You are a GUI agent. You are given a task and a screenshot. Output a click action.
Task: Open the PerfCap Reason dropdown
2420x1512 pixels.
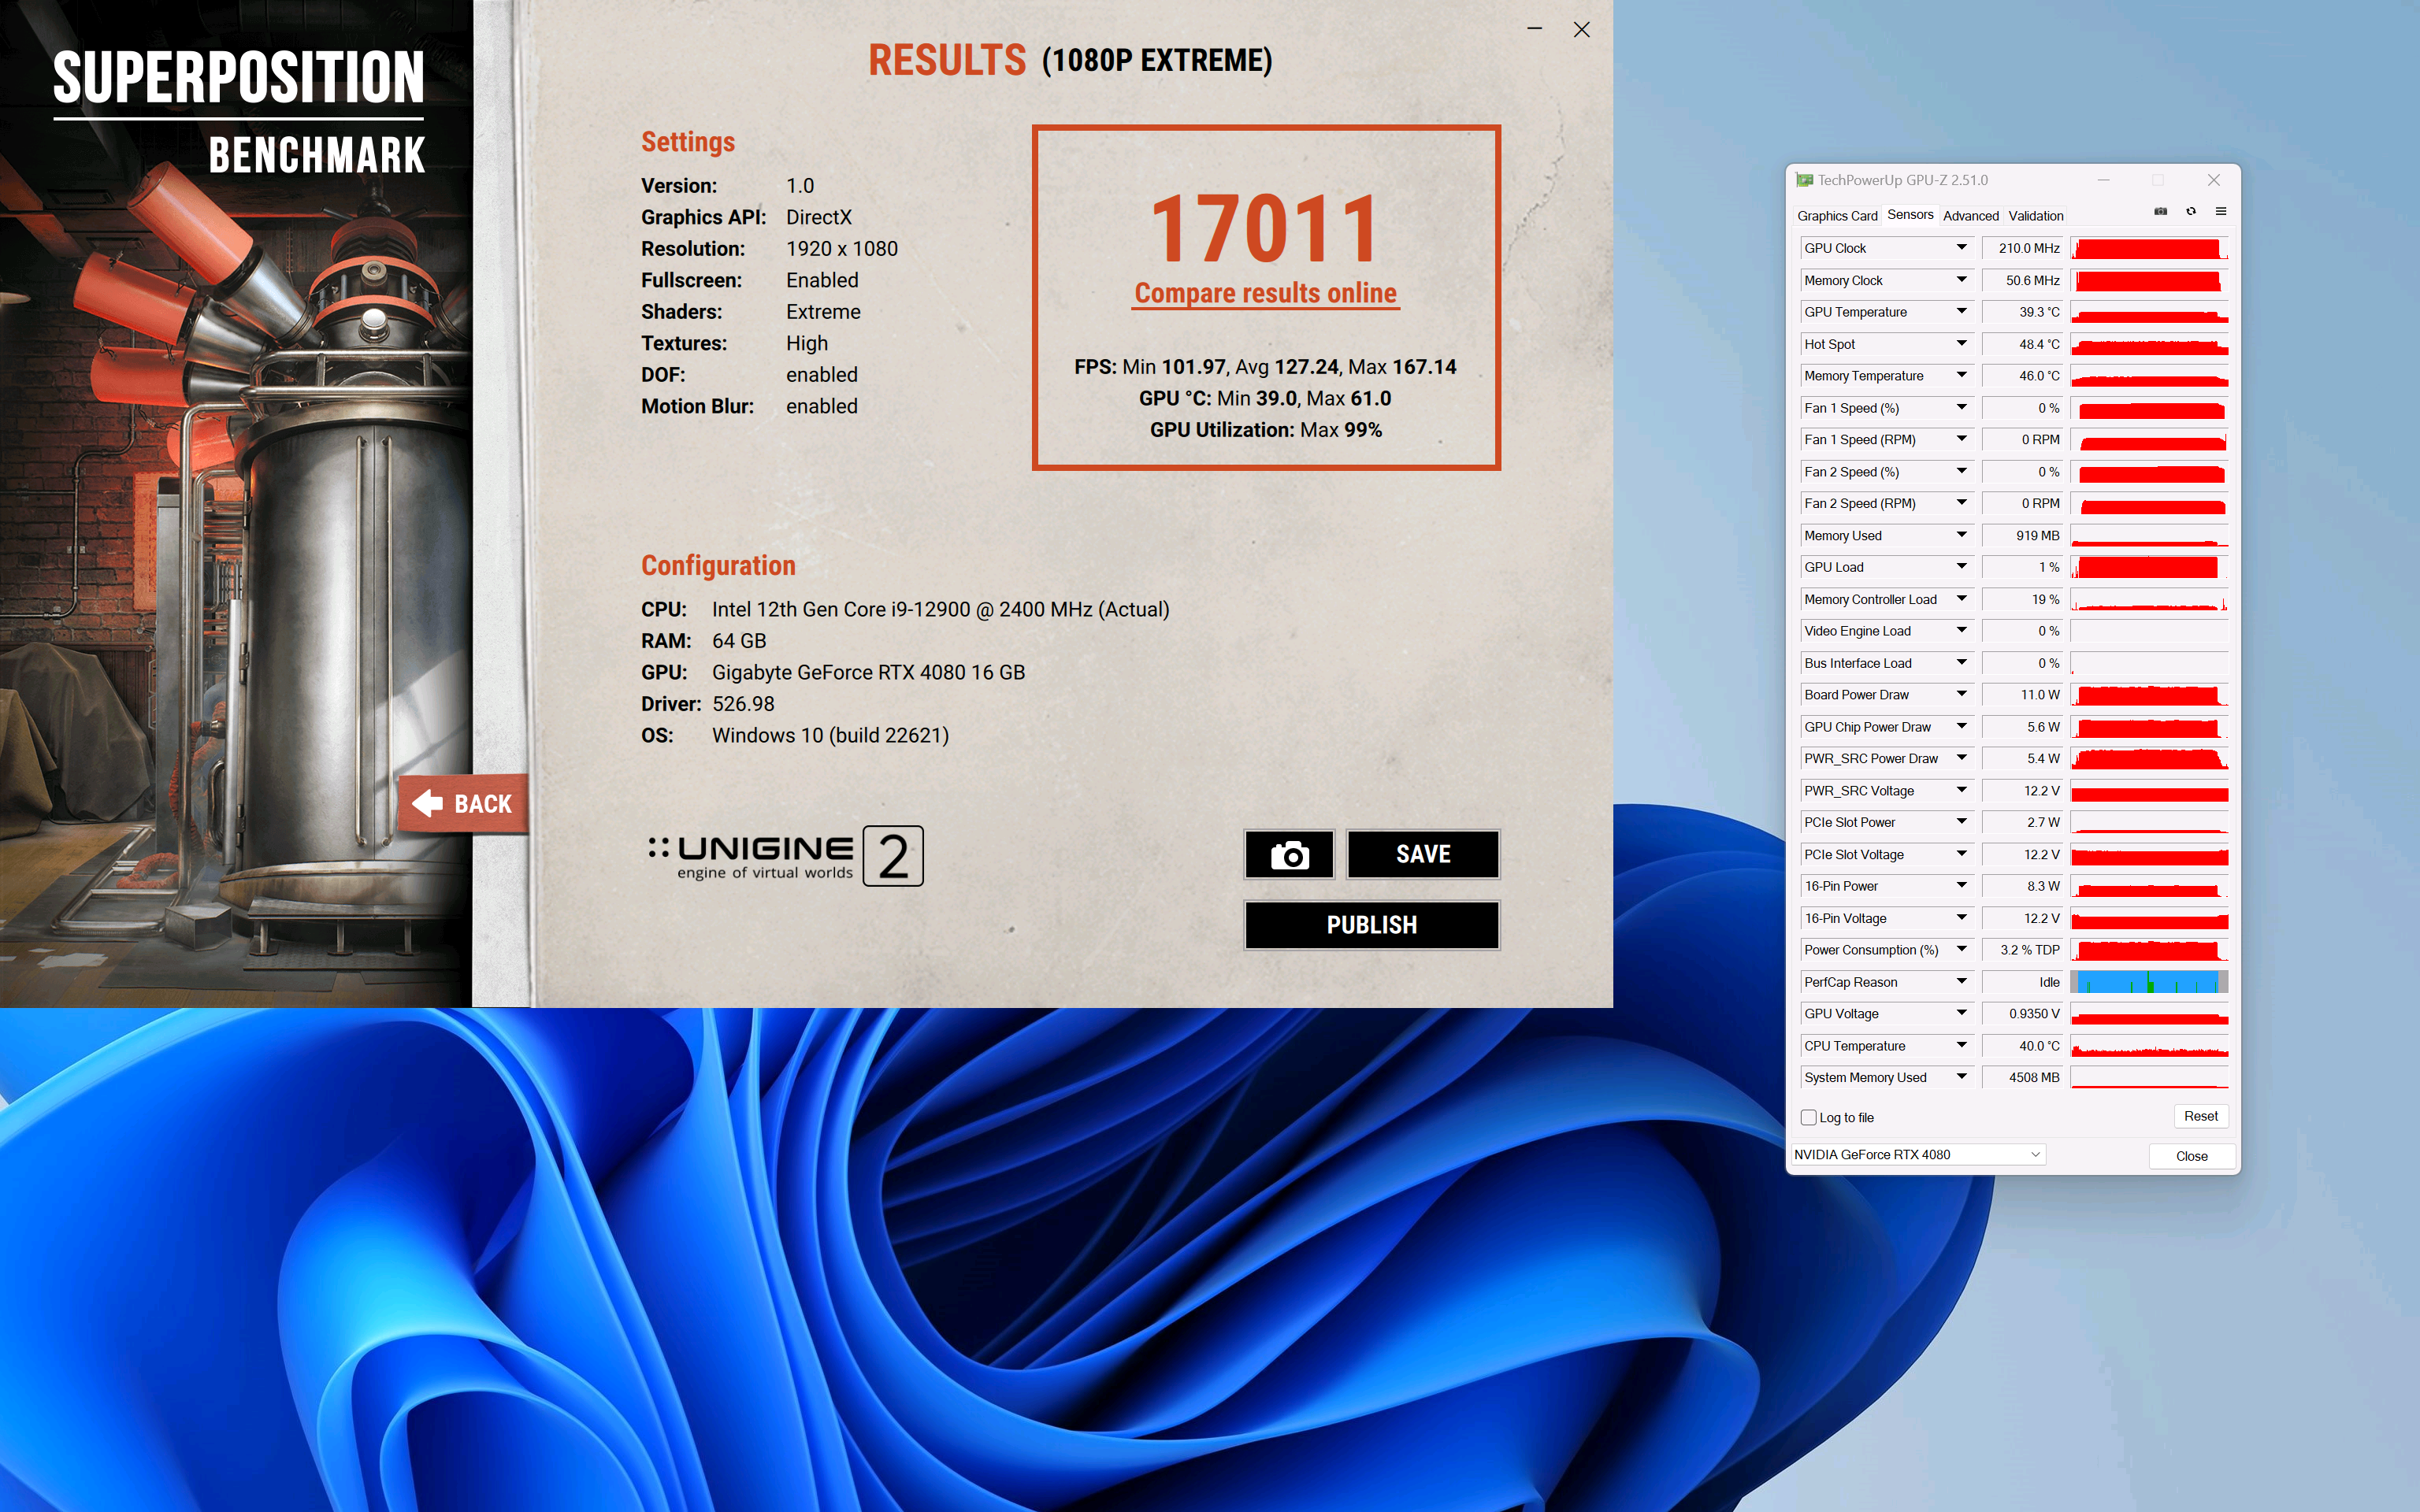pos(1962,982)
